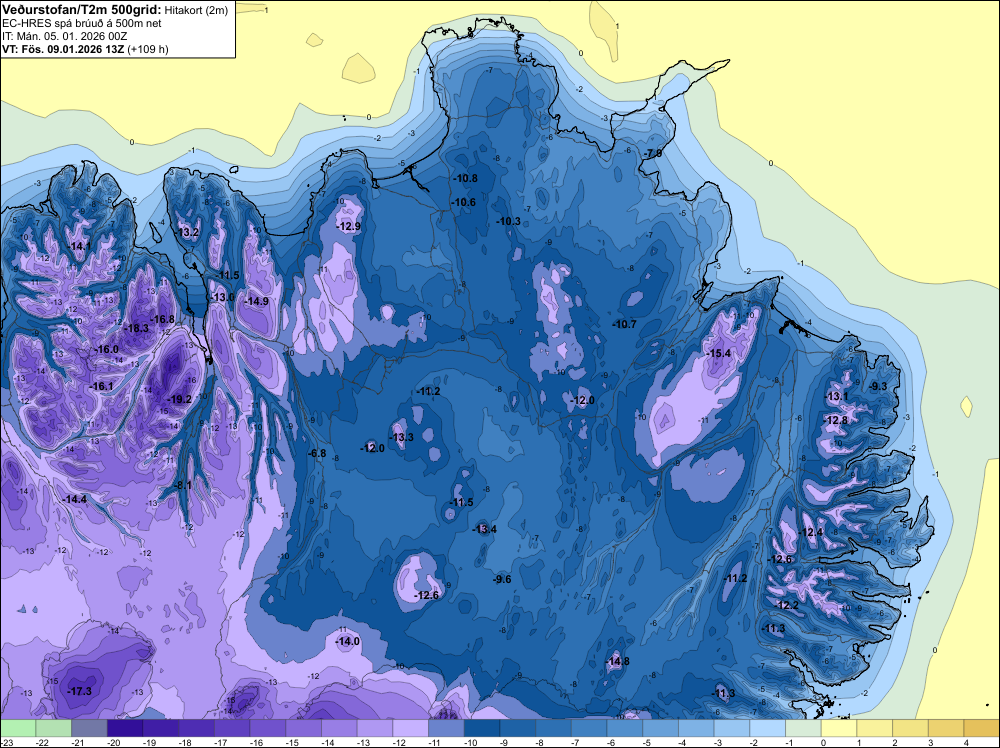
Task: Click the legend swatch between -1 and 0
Action: (804, 728)
